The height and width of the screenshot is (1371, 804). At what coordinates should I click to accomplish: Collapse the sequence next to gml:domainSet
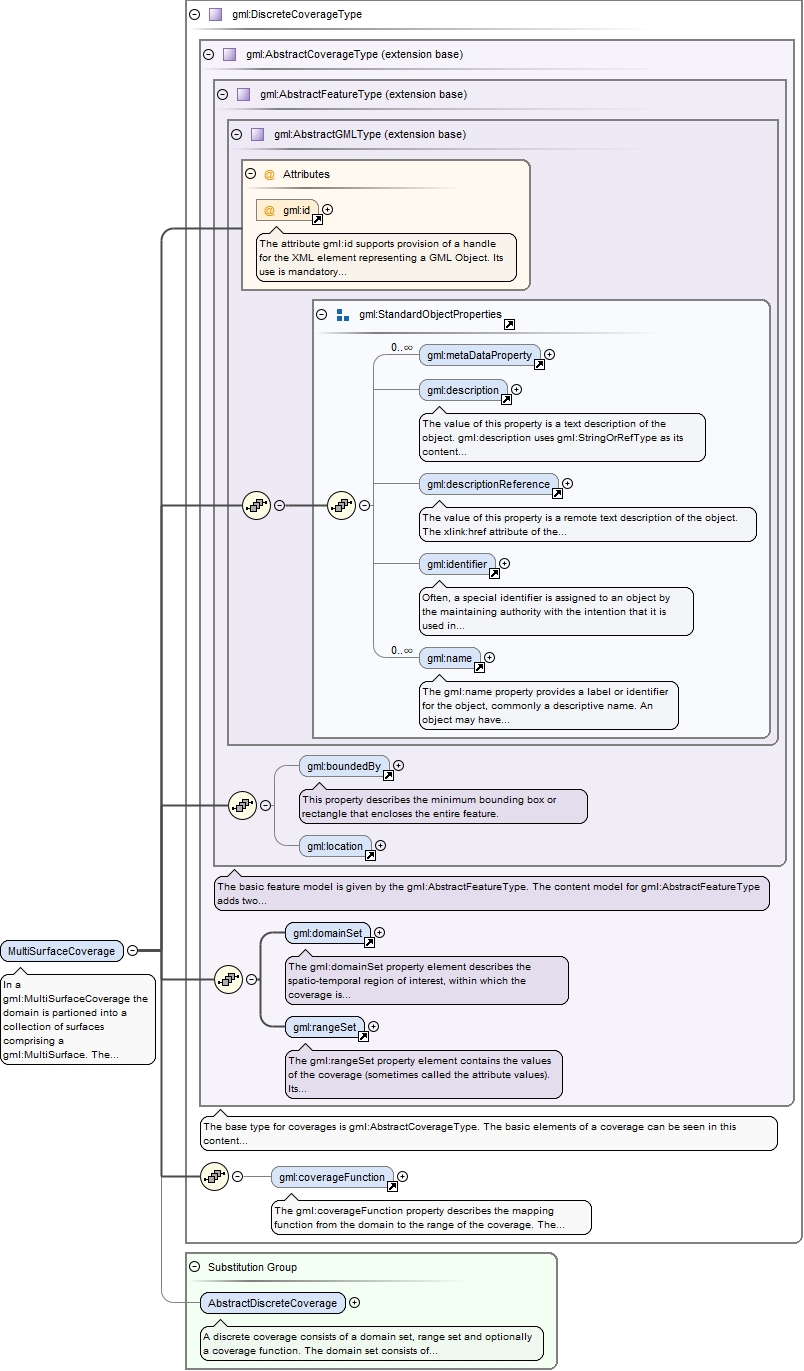click(251, 980)
